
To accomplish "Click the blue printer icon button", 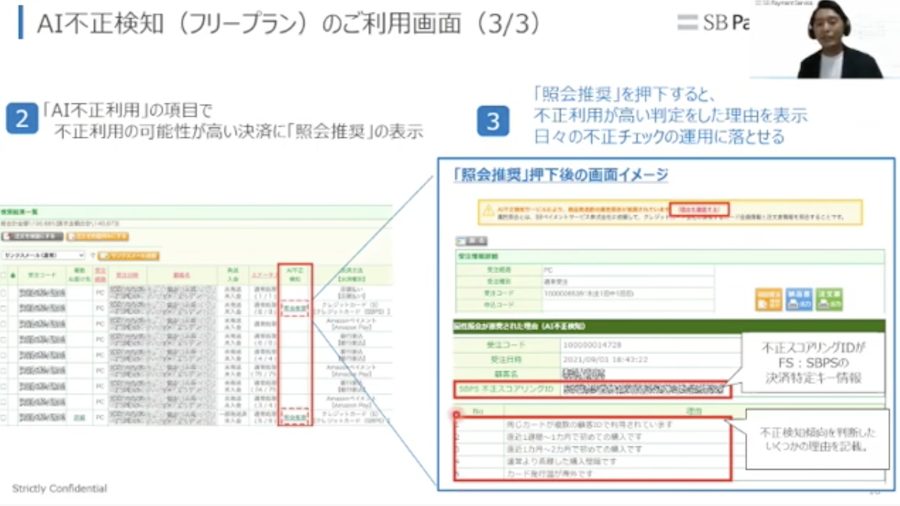I will point(798,299).
